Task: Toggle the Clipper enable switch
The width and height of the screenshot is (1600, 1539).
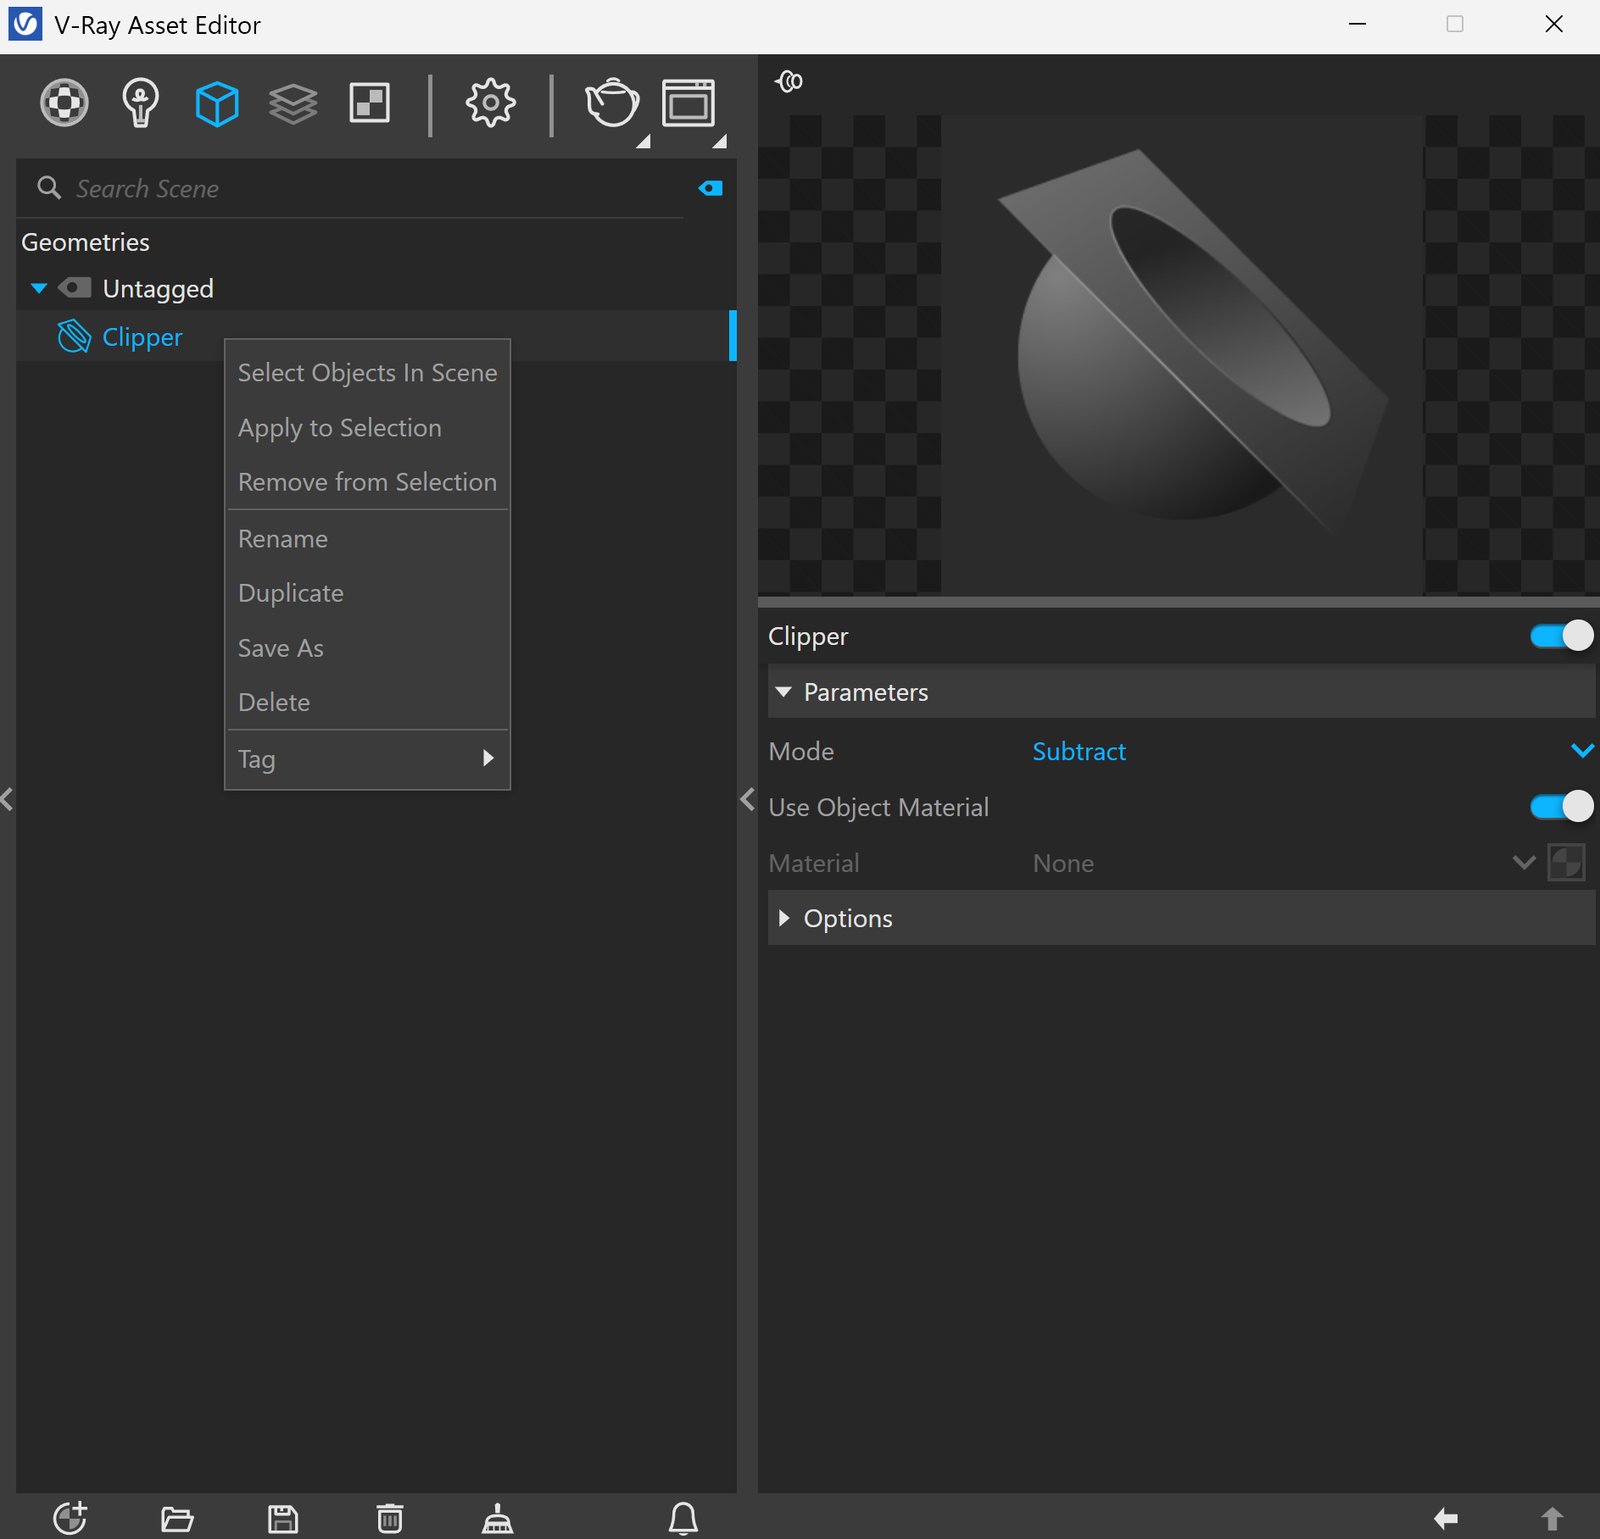Action: click(1561, 636)
